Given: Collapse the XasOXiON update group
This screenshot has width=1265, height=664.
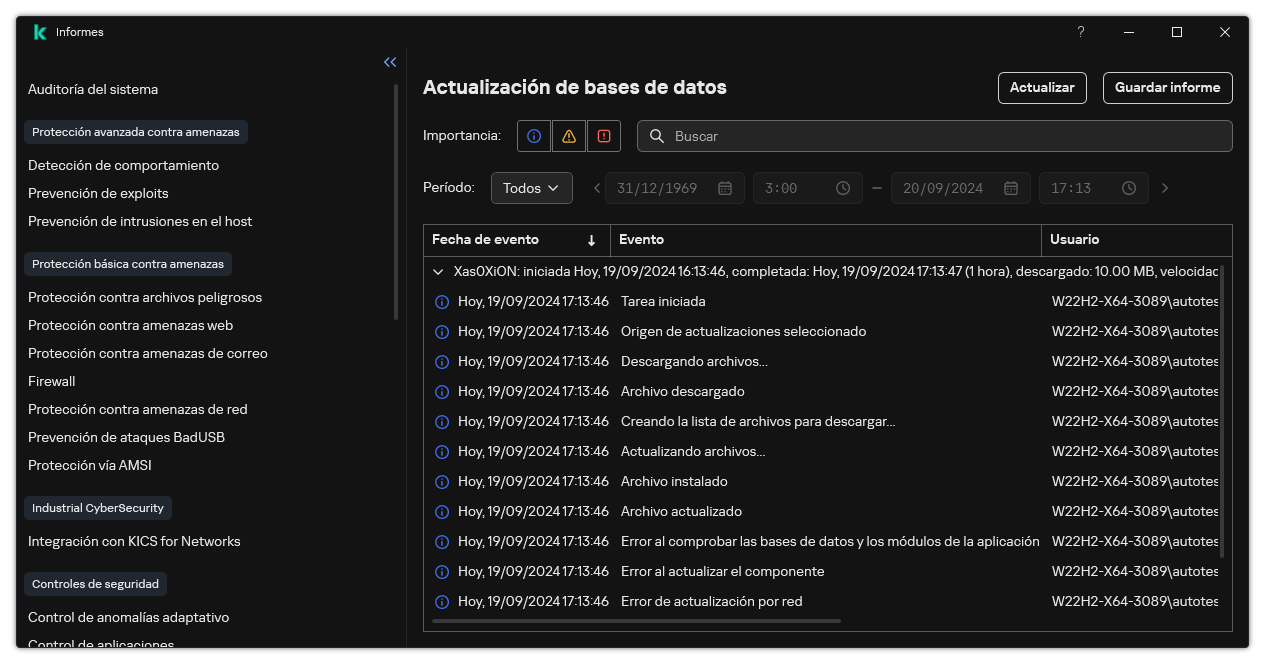Looking at the screenshot, I should [x=437, y=270].
